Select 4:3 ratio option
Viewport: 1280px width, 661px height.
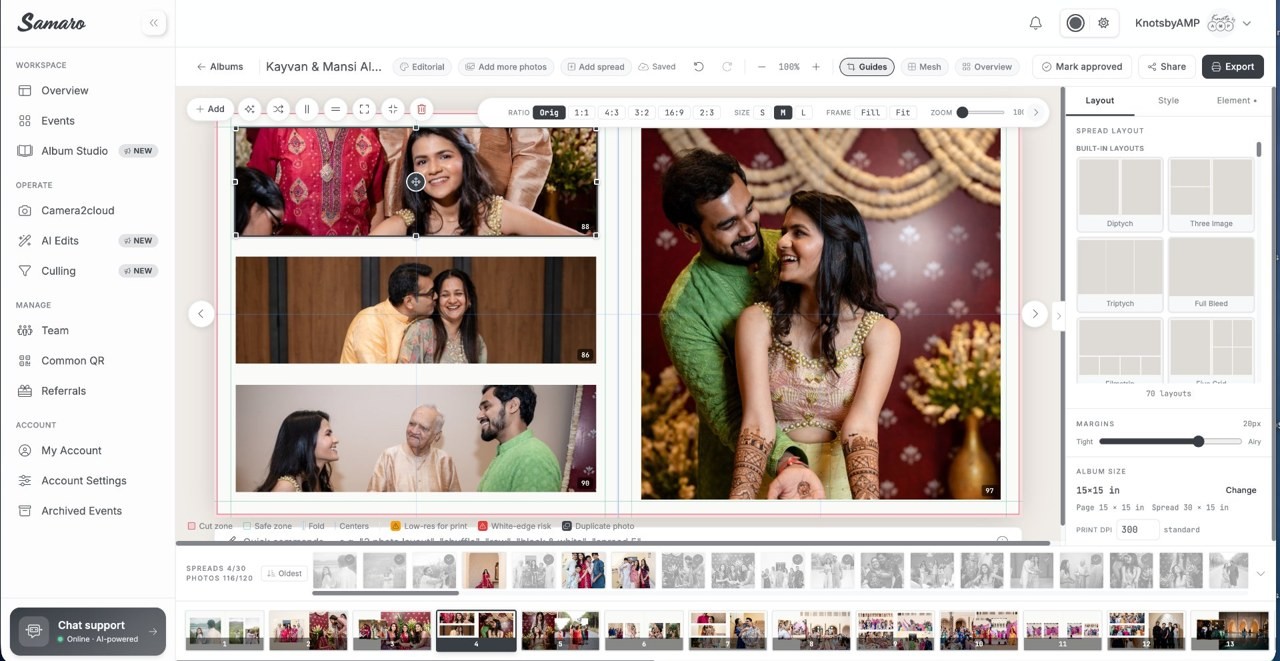[x=611, y=113]
